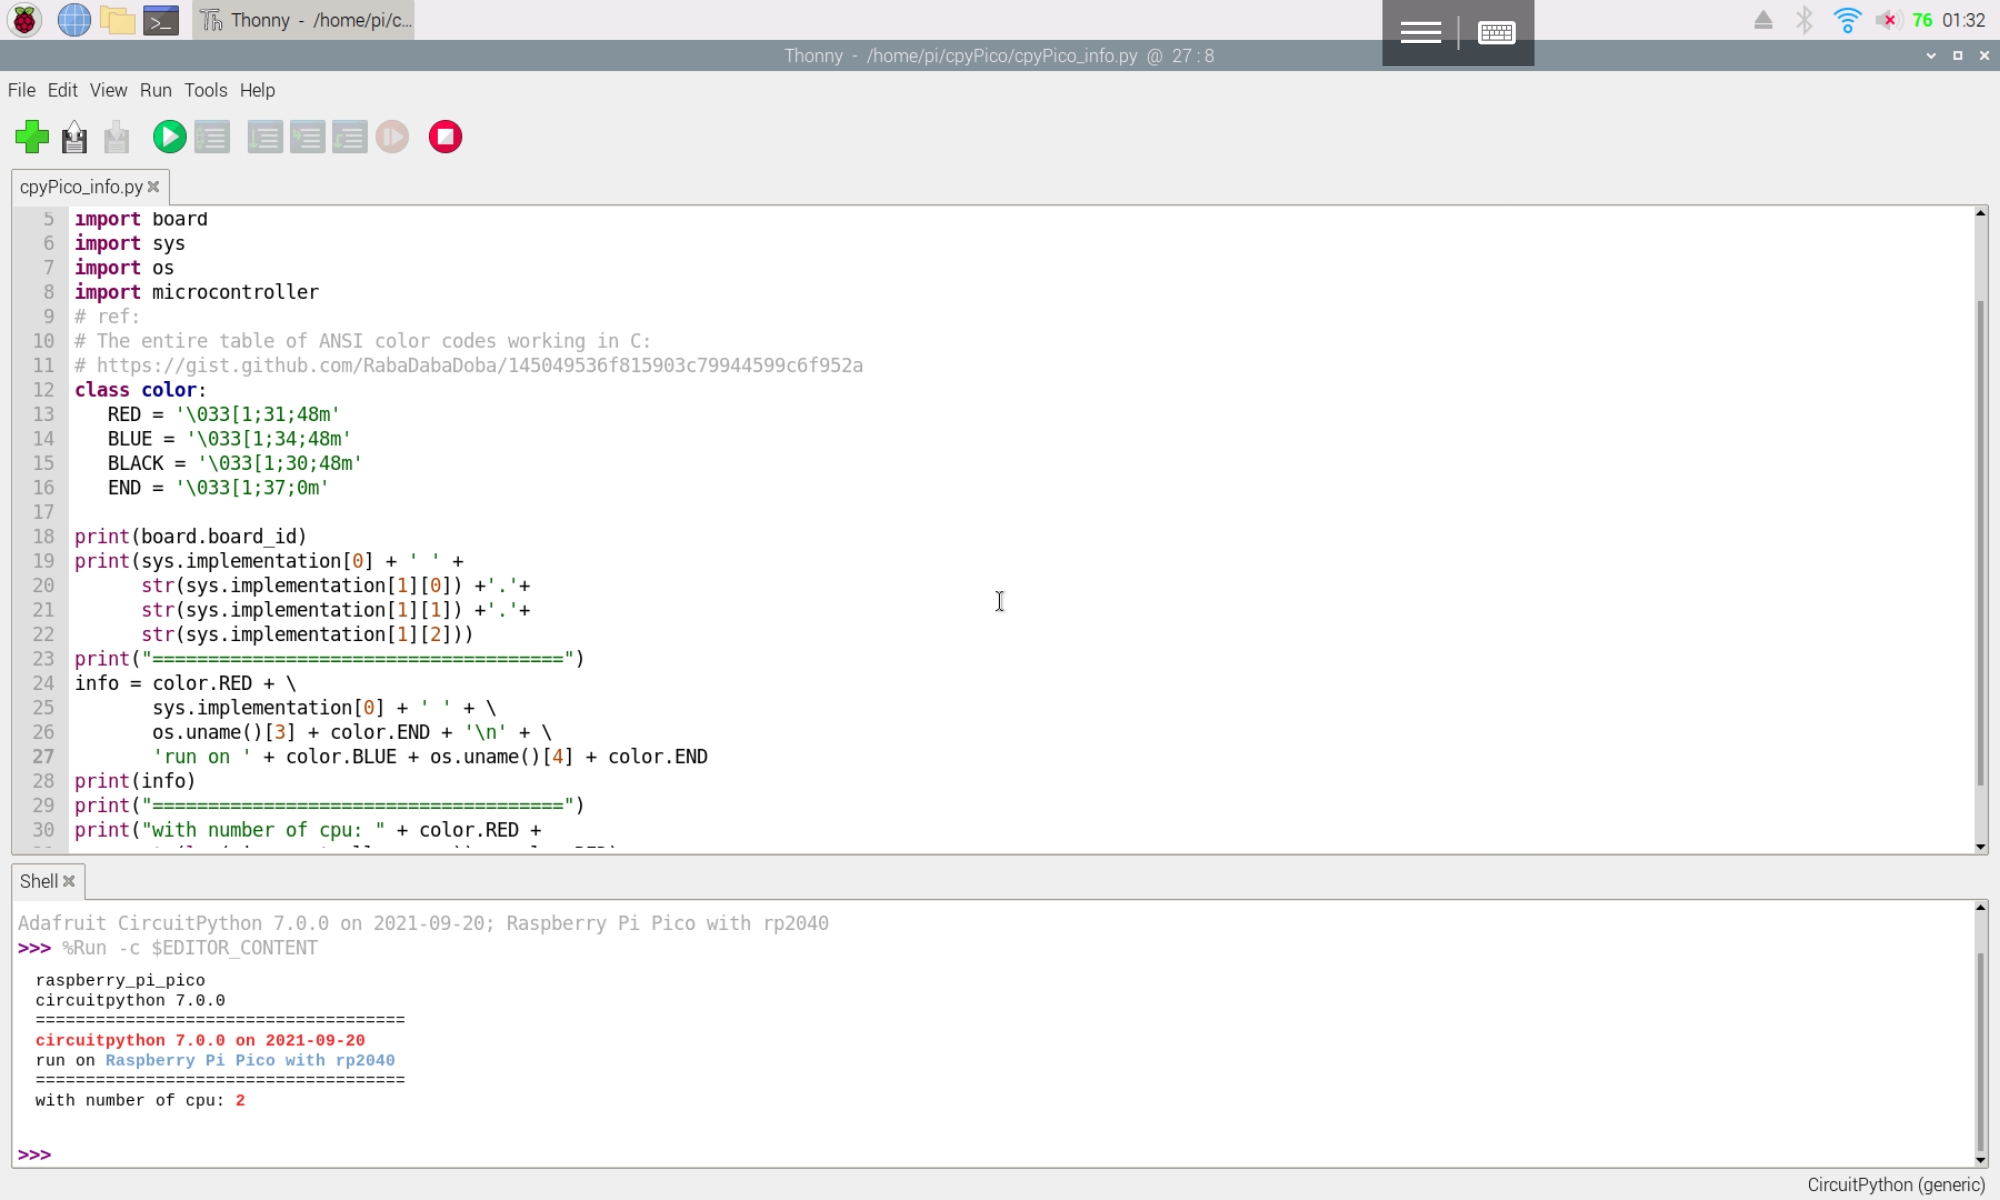This screenshot has height=1200, width=2000.
Task: Click the Debug current script icon
Action: 212,137
